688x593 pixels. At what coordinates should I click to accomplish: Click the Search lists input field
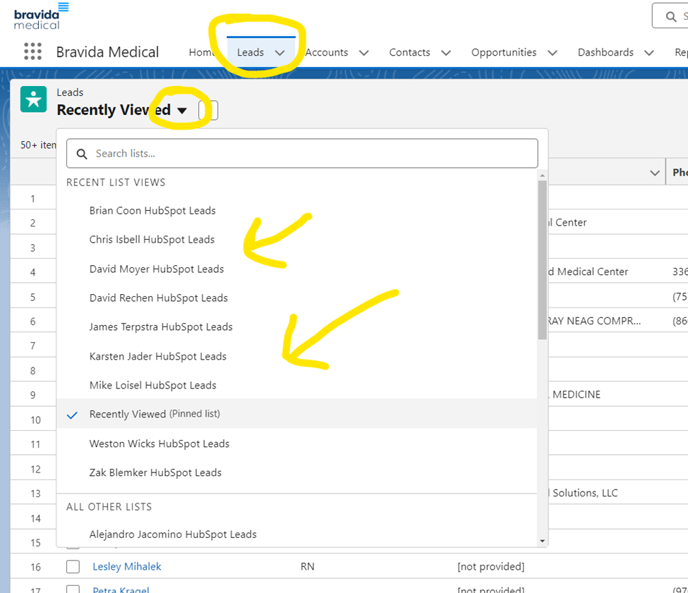302,153
